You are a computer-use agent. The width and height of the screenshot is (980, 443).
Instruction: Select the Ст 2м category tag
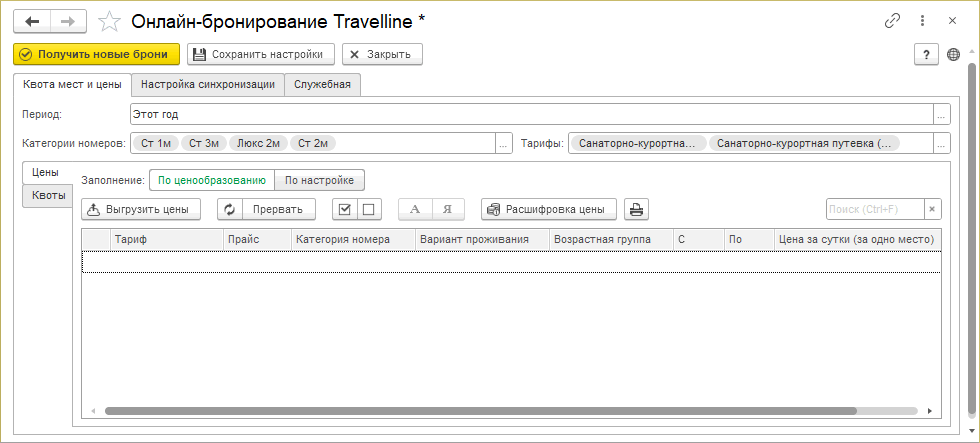[312, 143]
